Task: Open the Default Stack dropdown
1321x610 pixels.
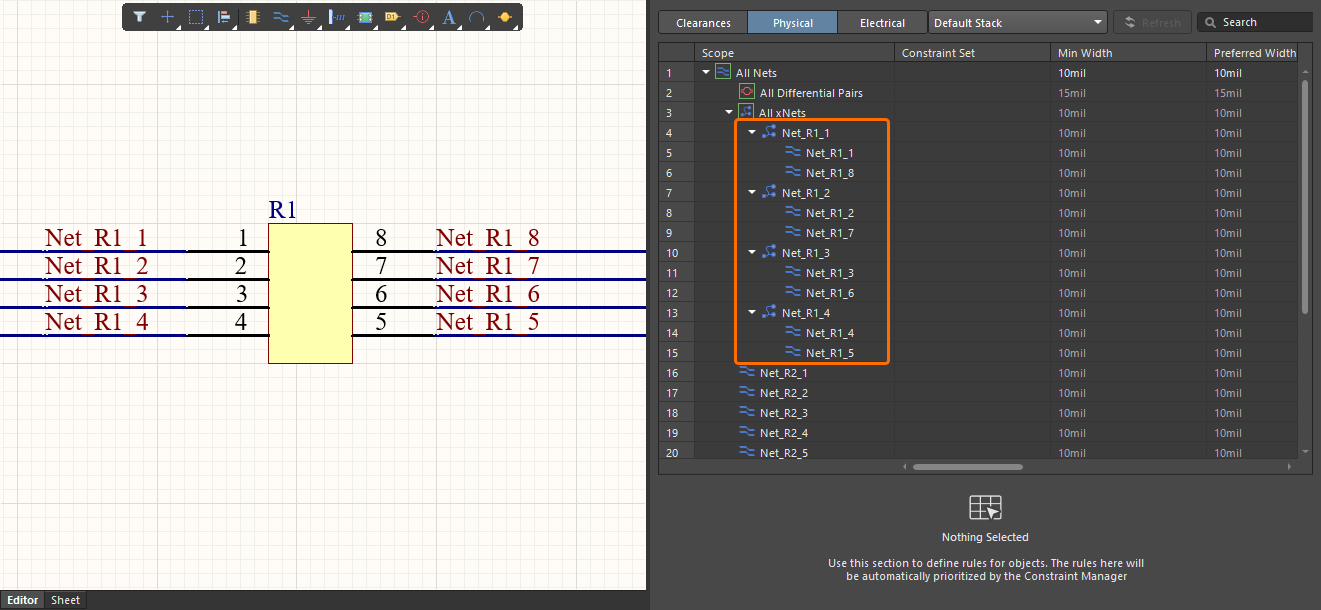Action: [1017, 22]
